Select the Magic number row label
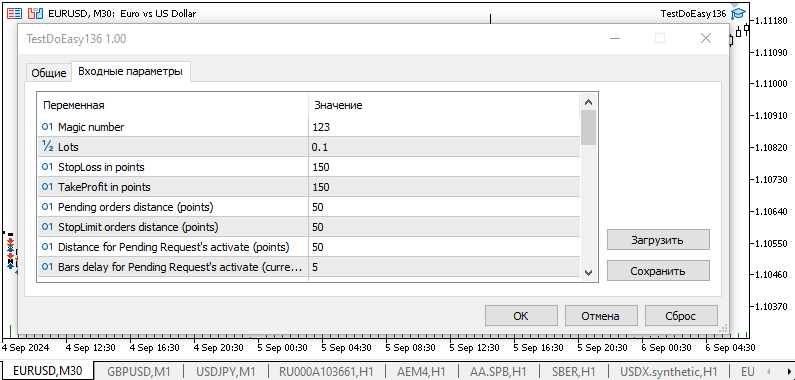 tap(91, 127)
